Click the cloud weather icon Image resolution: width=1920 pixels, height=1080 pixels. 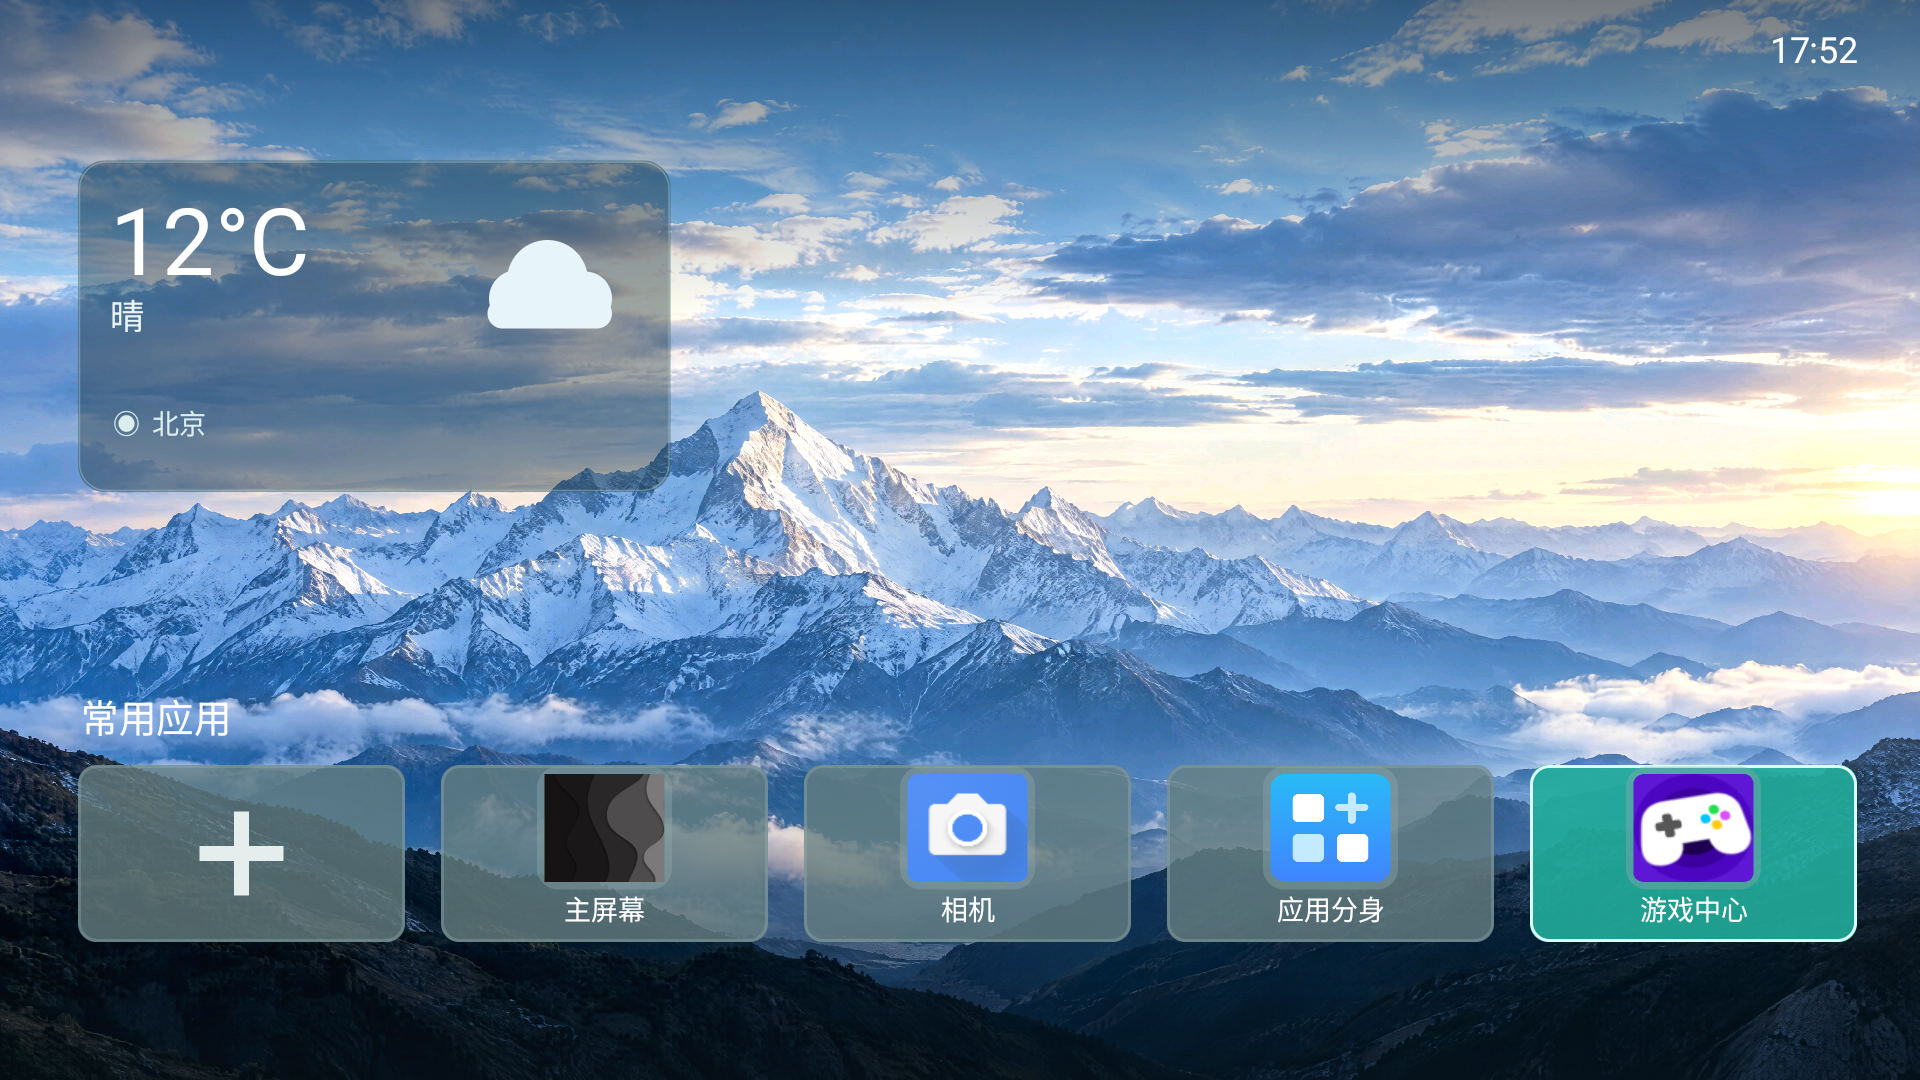(550, 285)
